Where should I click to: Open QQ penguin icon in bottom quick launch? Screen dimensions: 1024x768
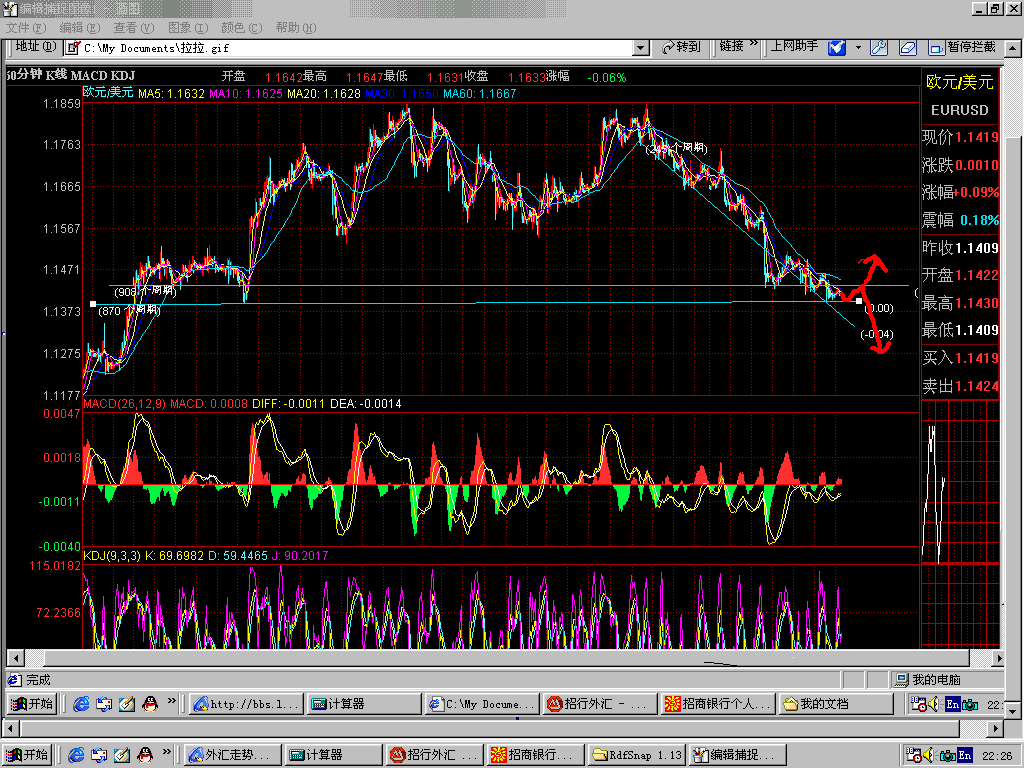pos(145,755)
